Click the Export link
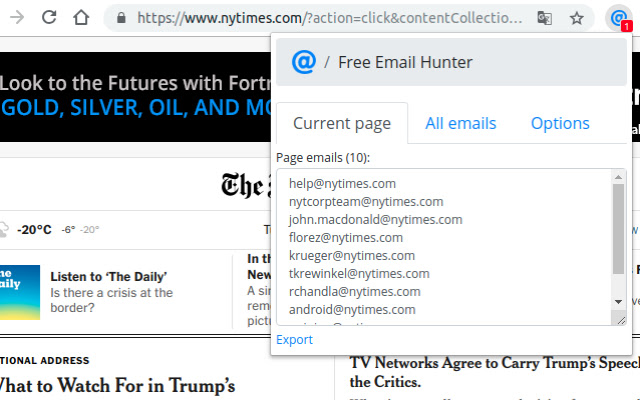The image size is (640, 400). 294,340
